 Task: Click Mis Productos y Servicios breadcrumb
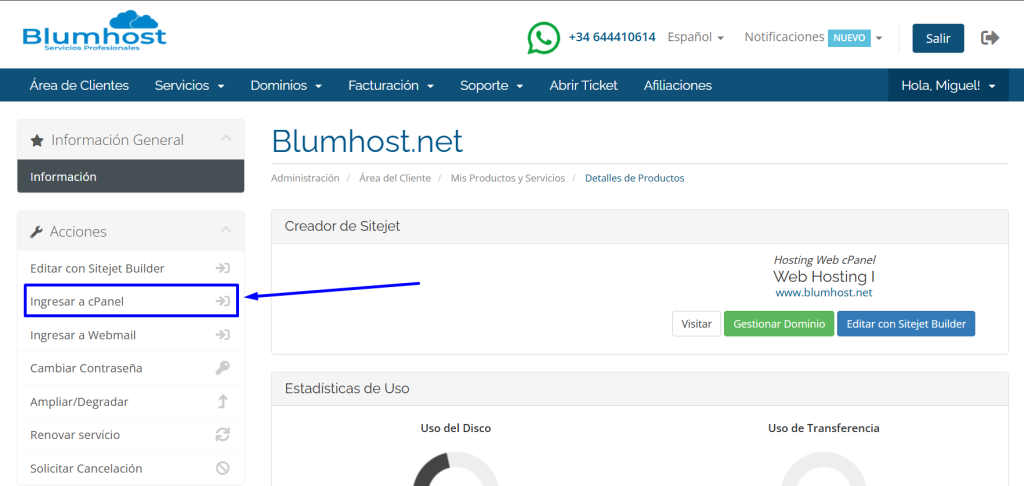507,178
